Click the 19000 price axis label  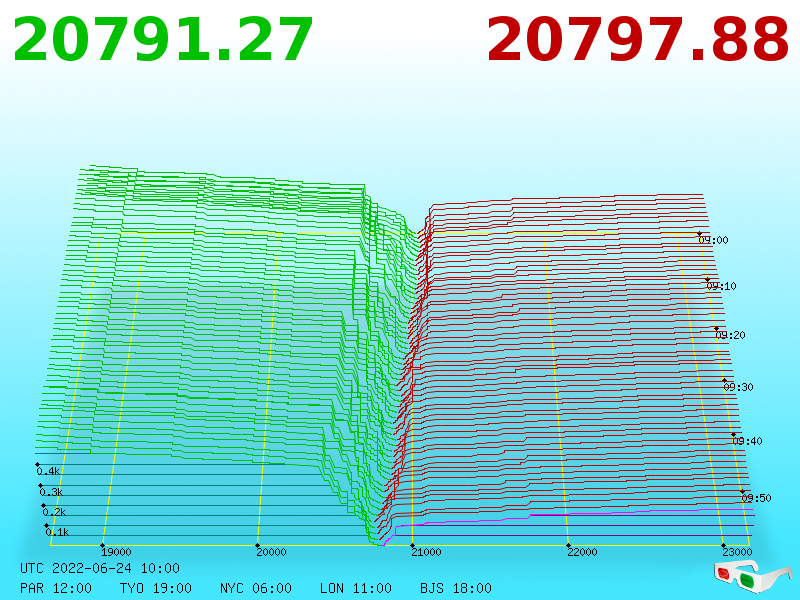pyautogui.click(x=116, y=552)
